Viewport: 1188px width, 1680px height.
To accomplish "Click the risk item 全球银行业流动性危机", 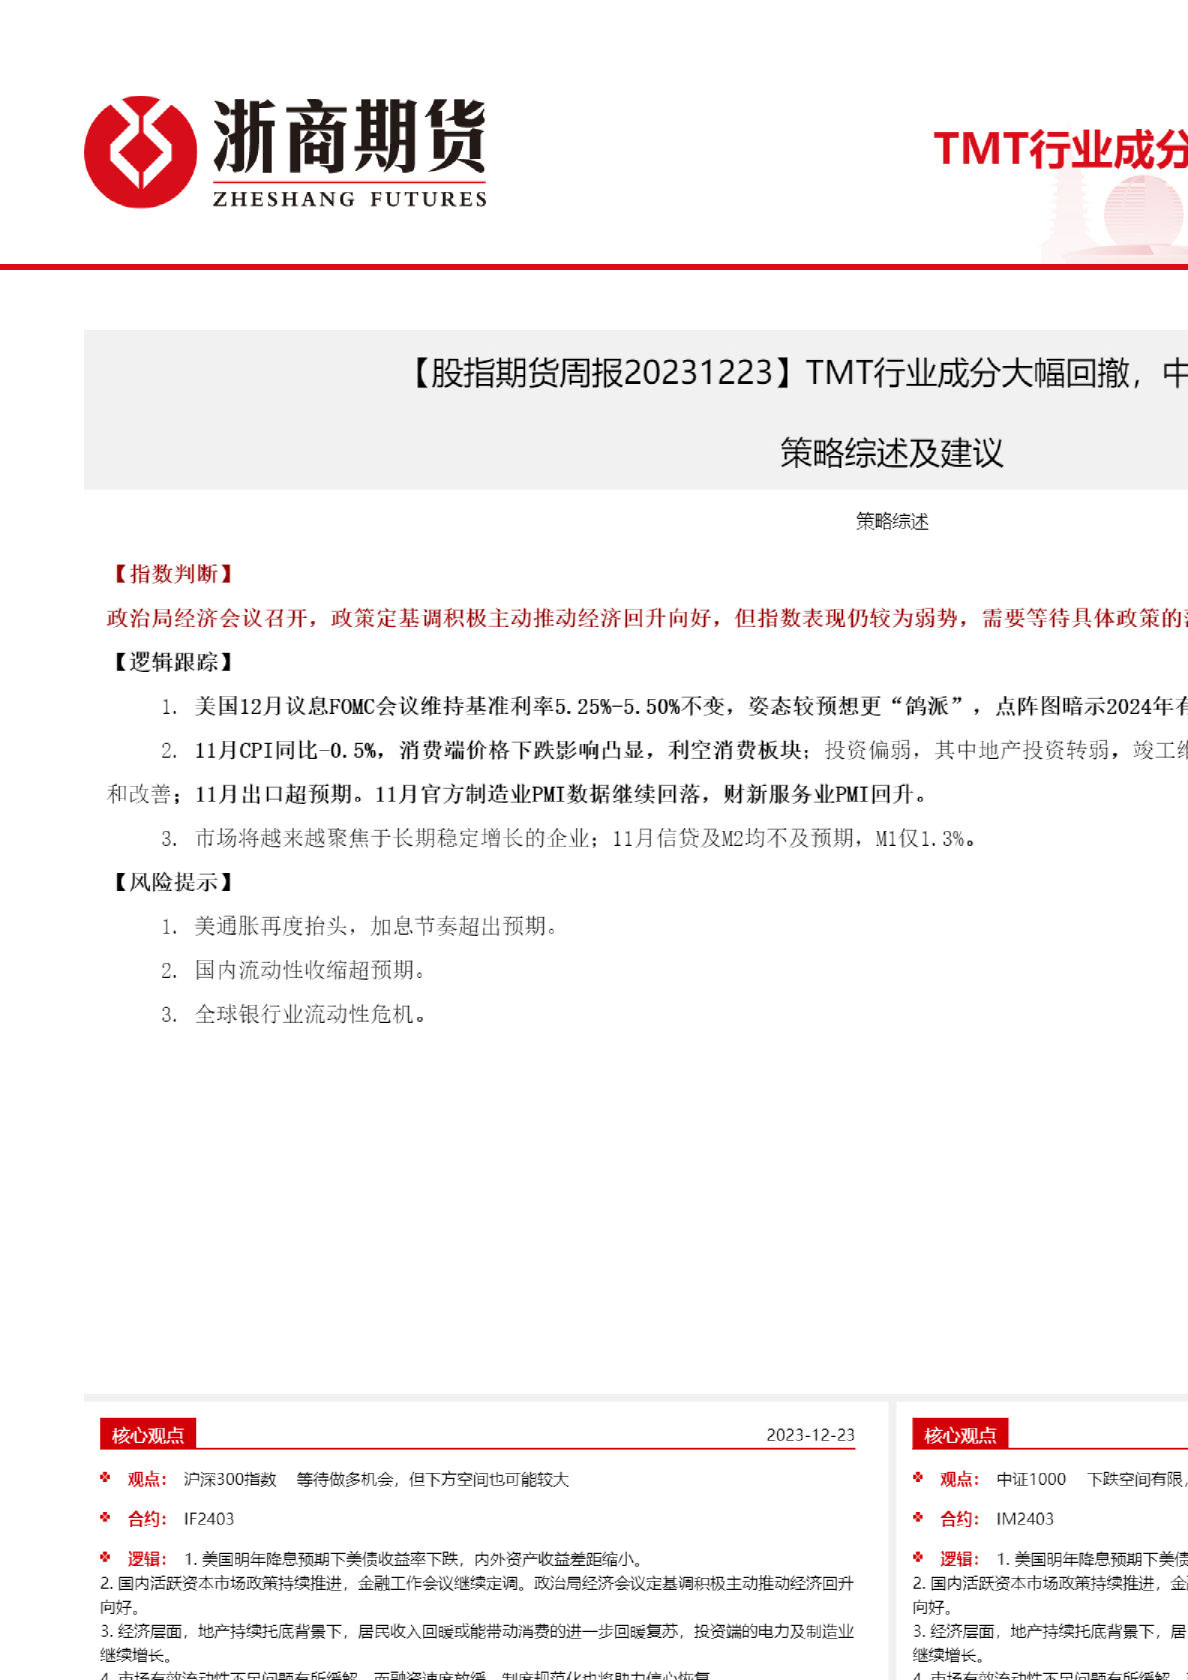I will point(310,1014).
